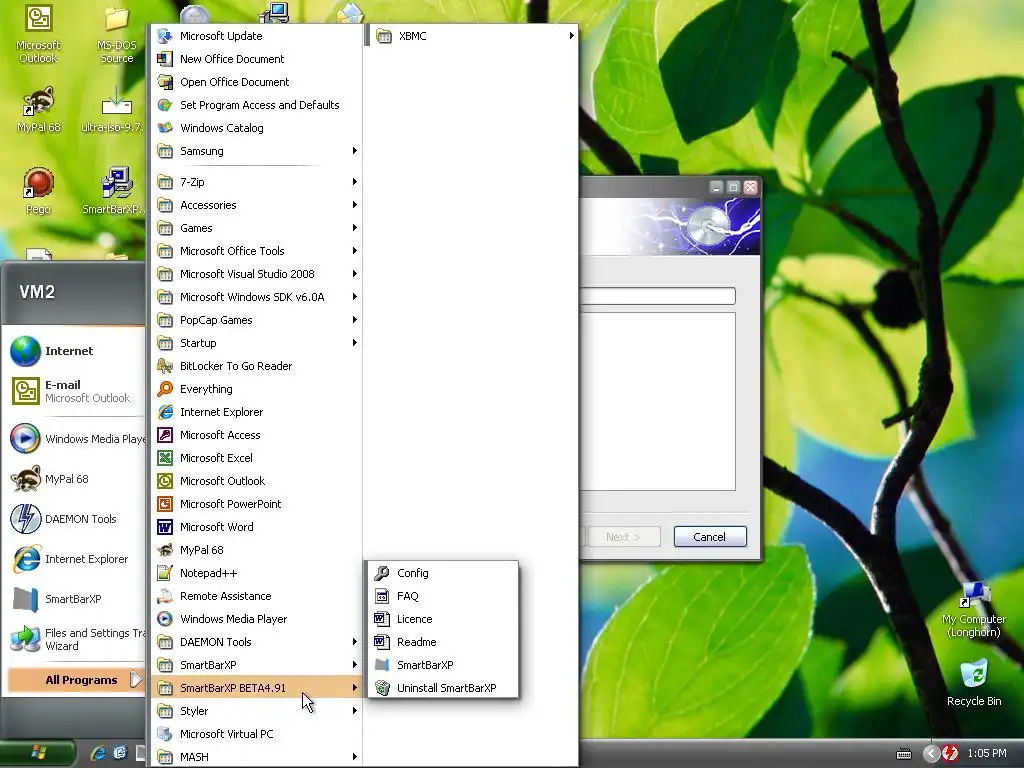This screenshot has width=1024, height=768.
Task: Expand the Startup group
Action: tap(256, 343)
